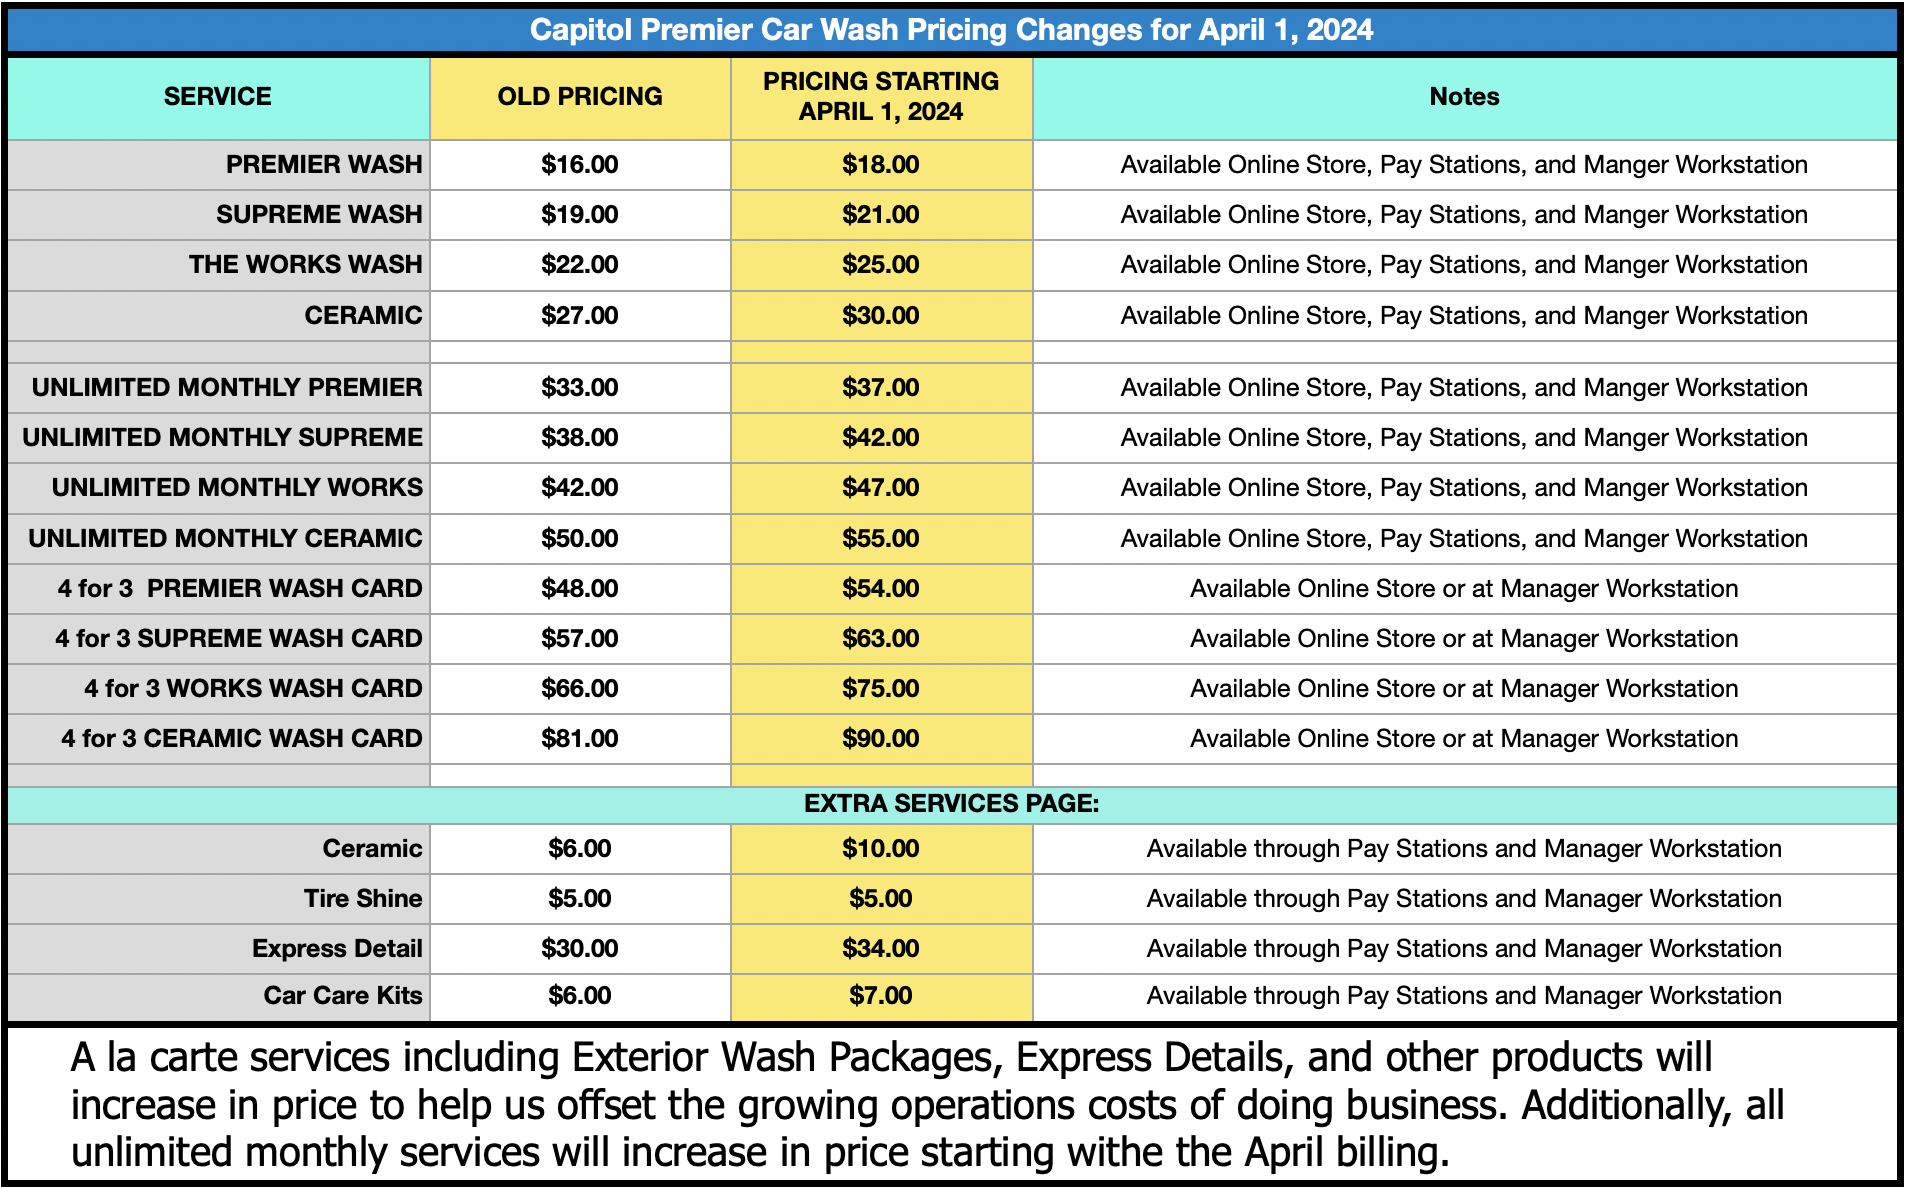Screen dimensions: 1906x1188
Task: Click new price $10.00 for Ceramic extra service
Action: [881, 849]
